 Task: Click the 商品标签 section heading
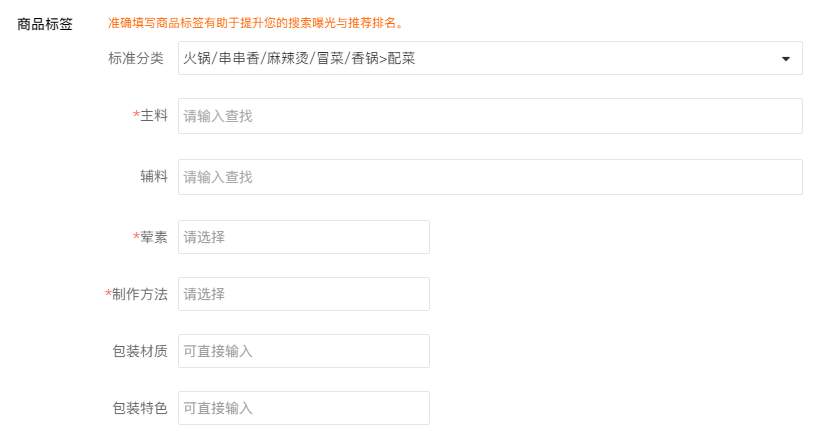tap(45, 24)
